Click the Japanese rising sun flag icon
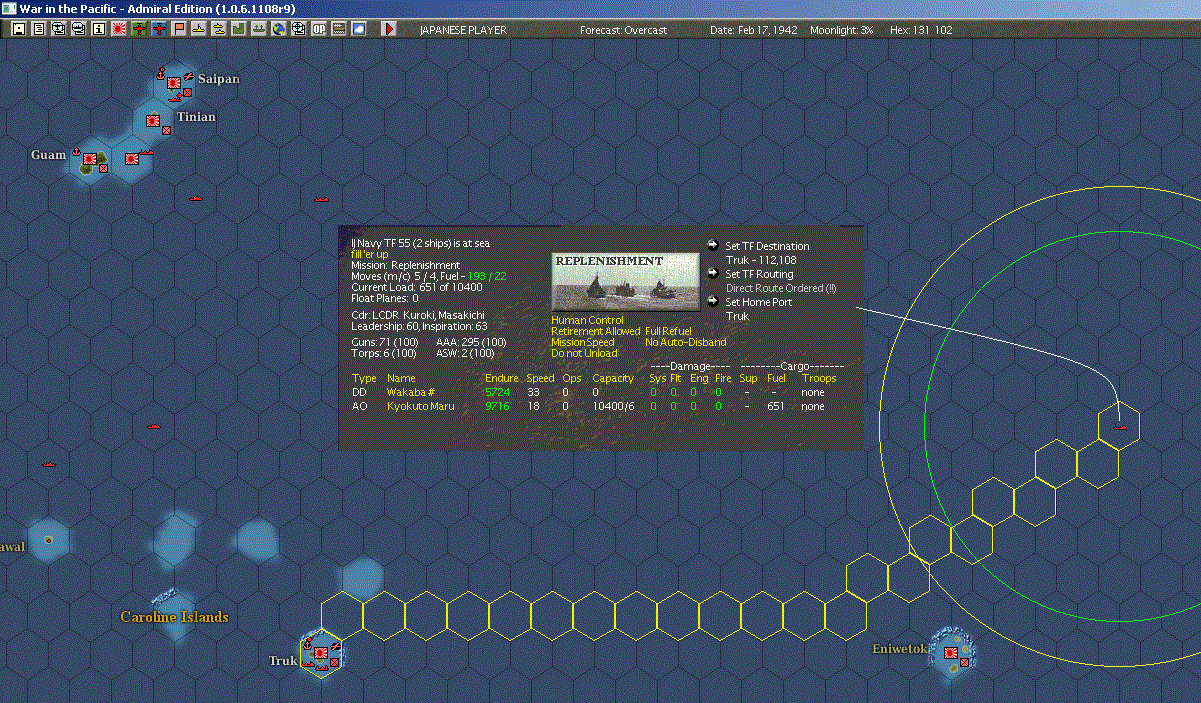 pyautogui.click(x=118, y=29)
